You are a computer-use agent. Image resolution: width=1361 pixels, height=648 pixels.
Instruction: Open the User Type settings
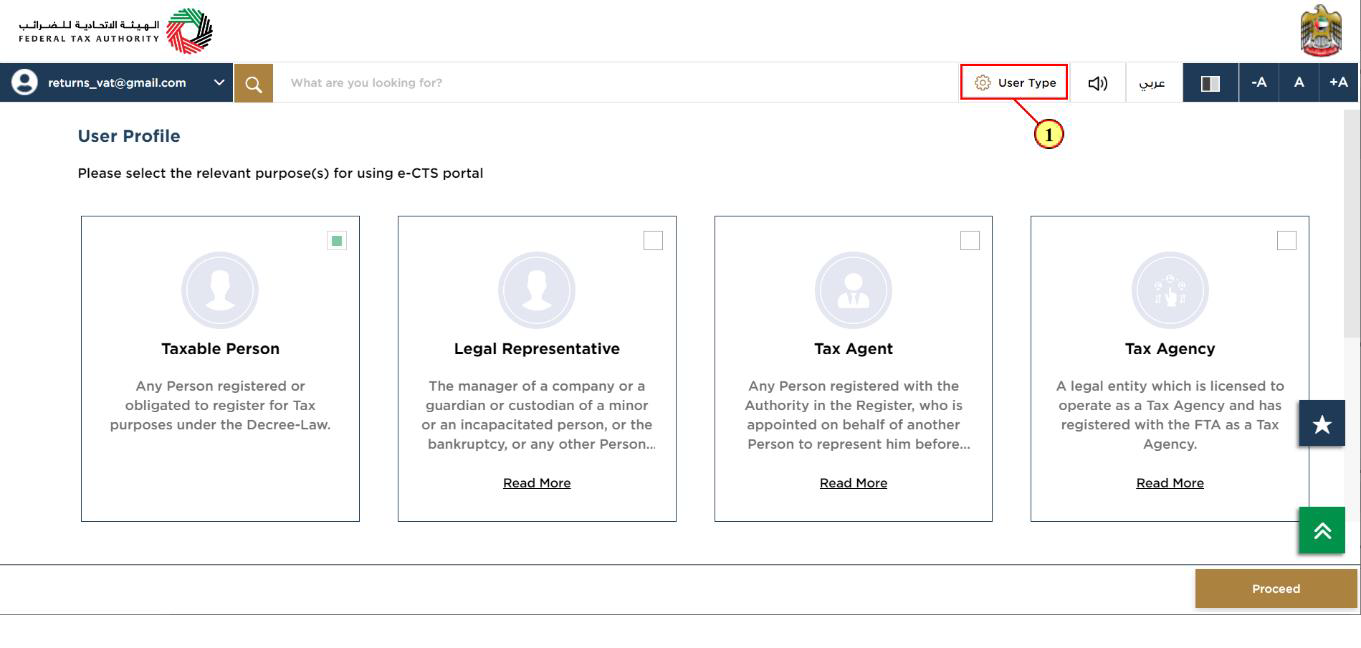[x=1015, y=83]
